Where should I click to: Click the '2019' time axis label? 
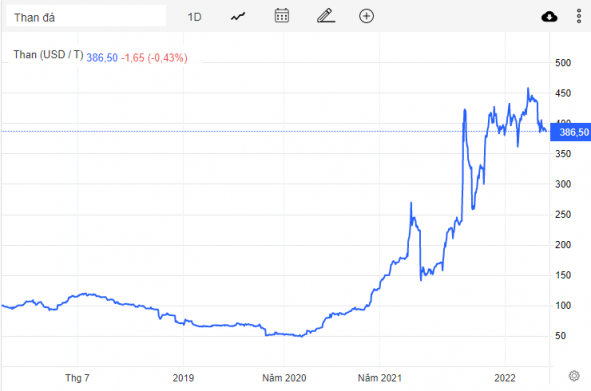pos(183,378)
